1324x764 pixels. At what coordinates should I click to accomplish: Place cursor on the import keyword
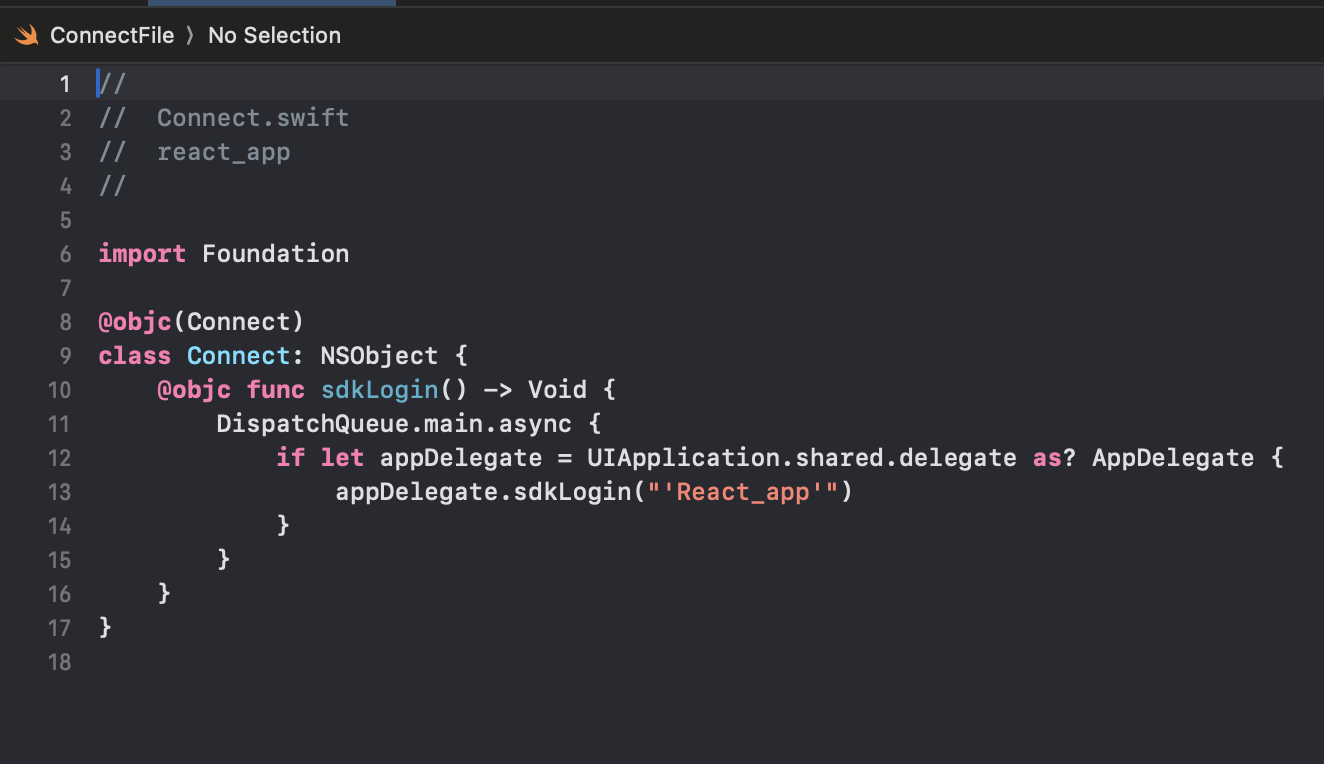(142, 254)
